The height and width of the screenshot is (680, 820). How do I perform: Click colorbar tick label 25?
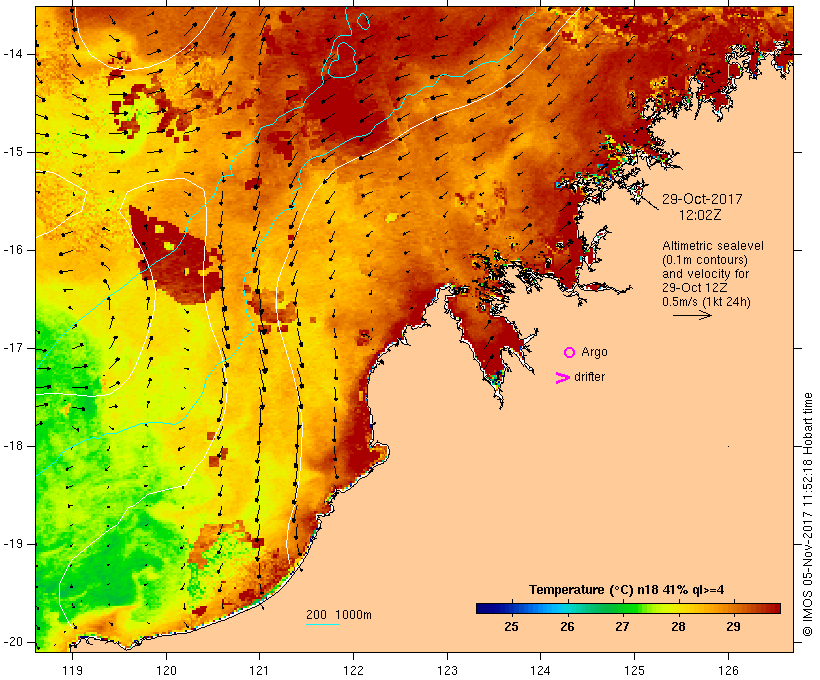[x=511, y=627]
